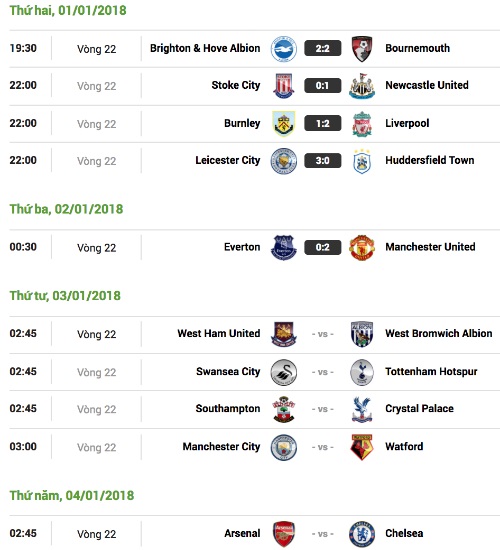
Task: Select the Tottenham Hotspur crest
Action: [x=362, y=372]
